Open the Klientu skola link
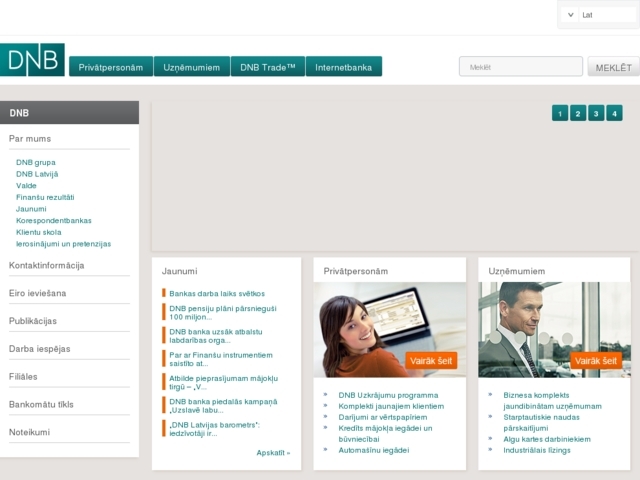The width and height of the screenshot is (640, 480). 39,232
